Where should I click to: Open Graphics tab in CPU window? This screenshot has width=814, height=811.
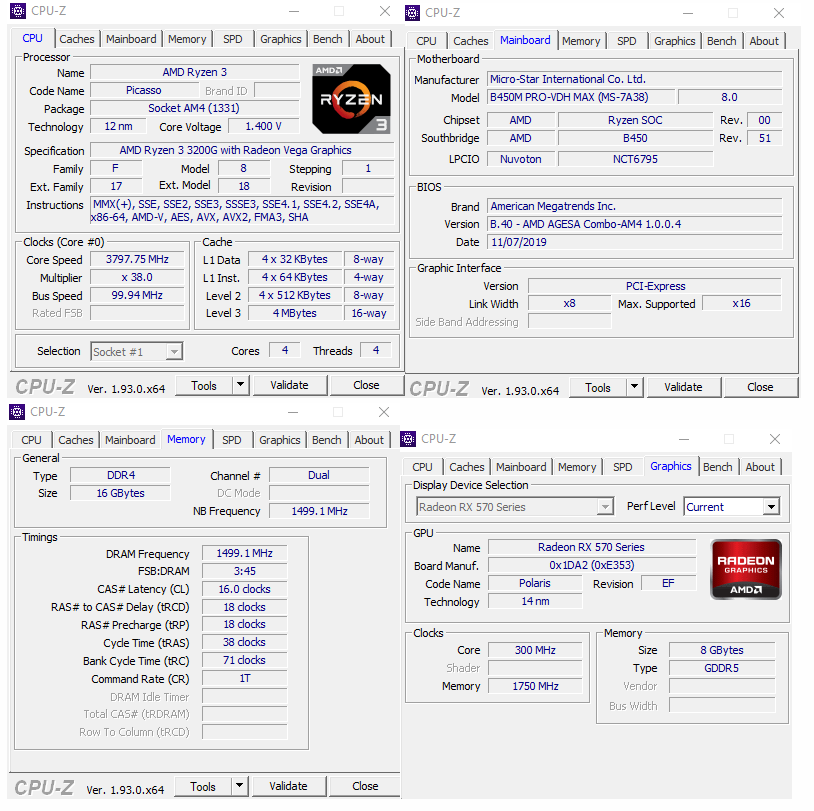click(280, 39)
